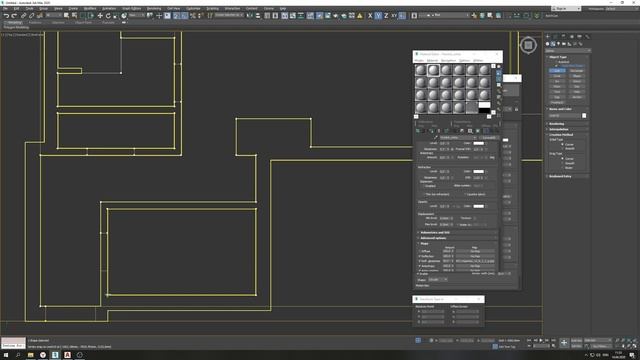Click the Mirror tool icon
This screenshot has height=360, width=640.
(249, 16)
